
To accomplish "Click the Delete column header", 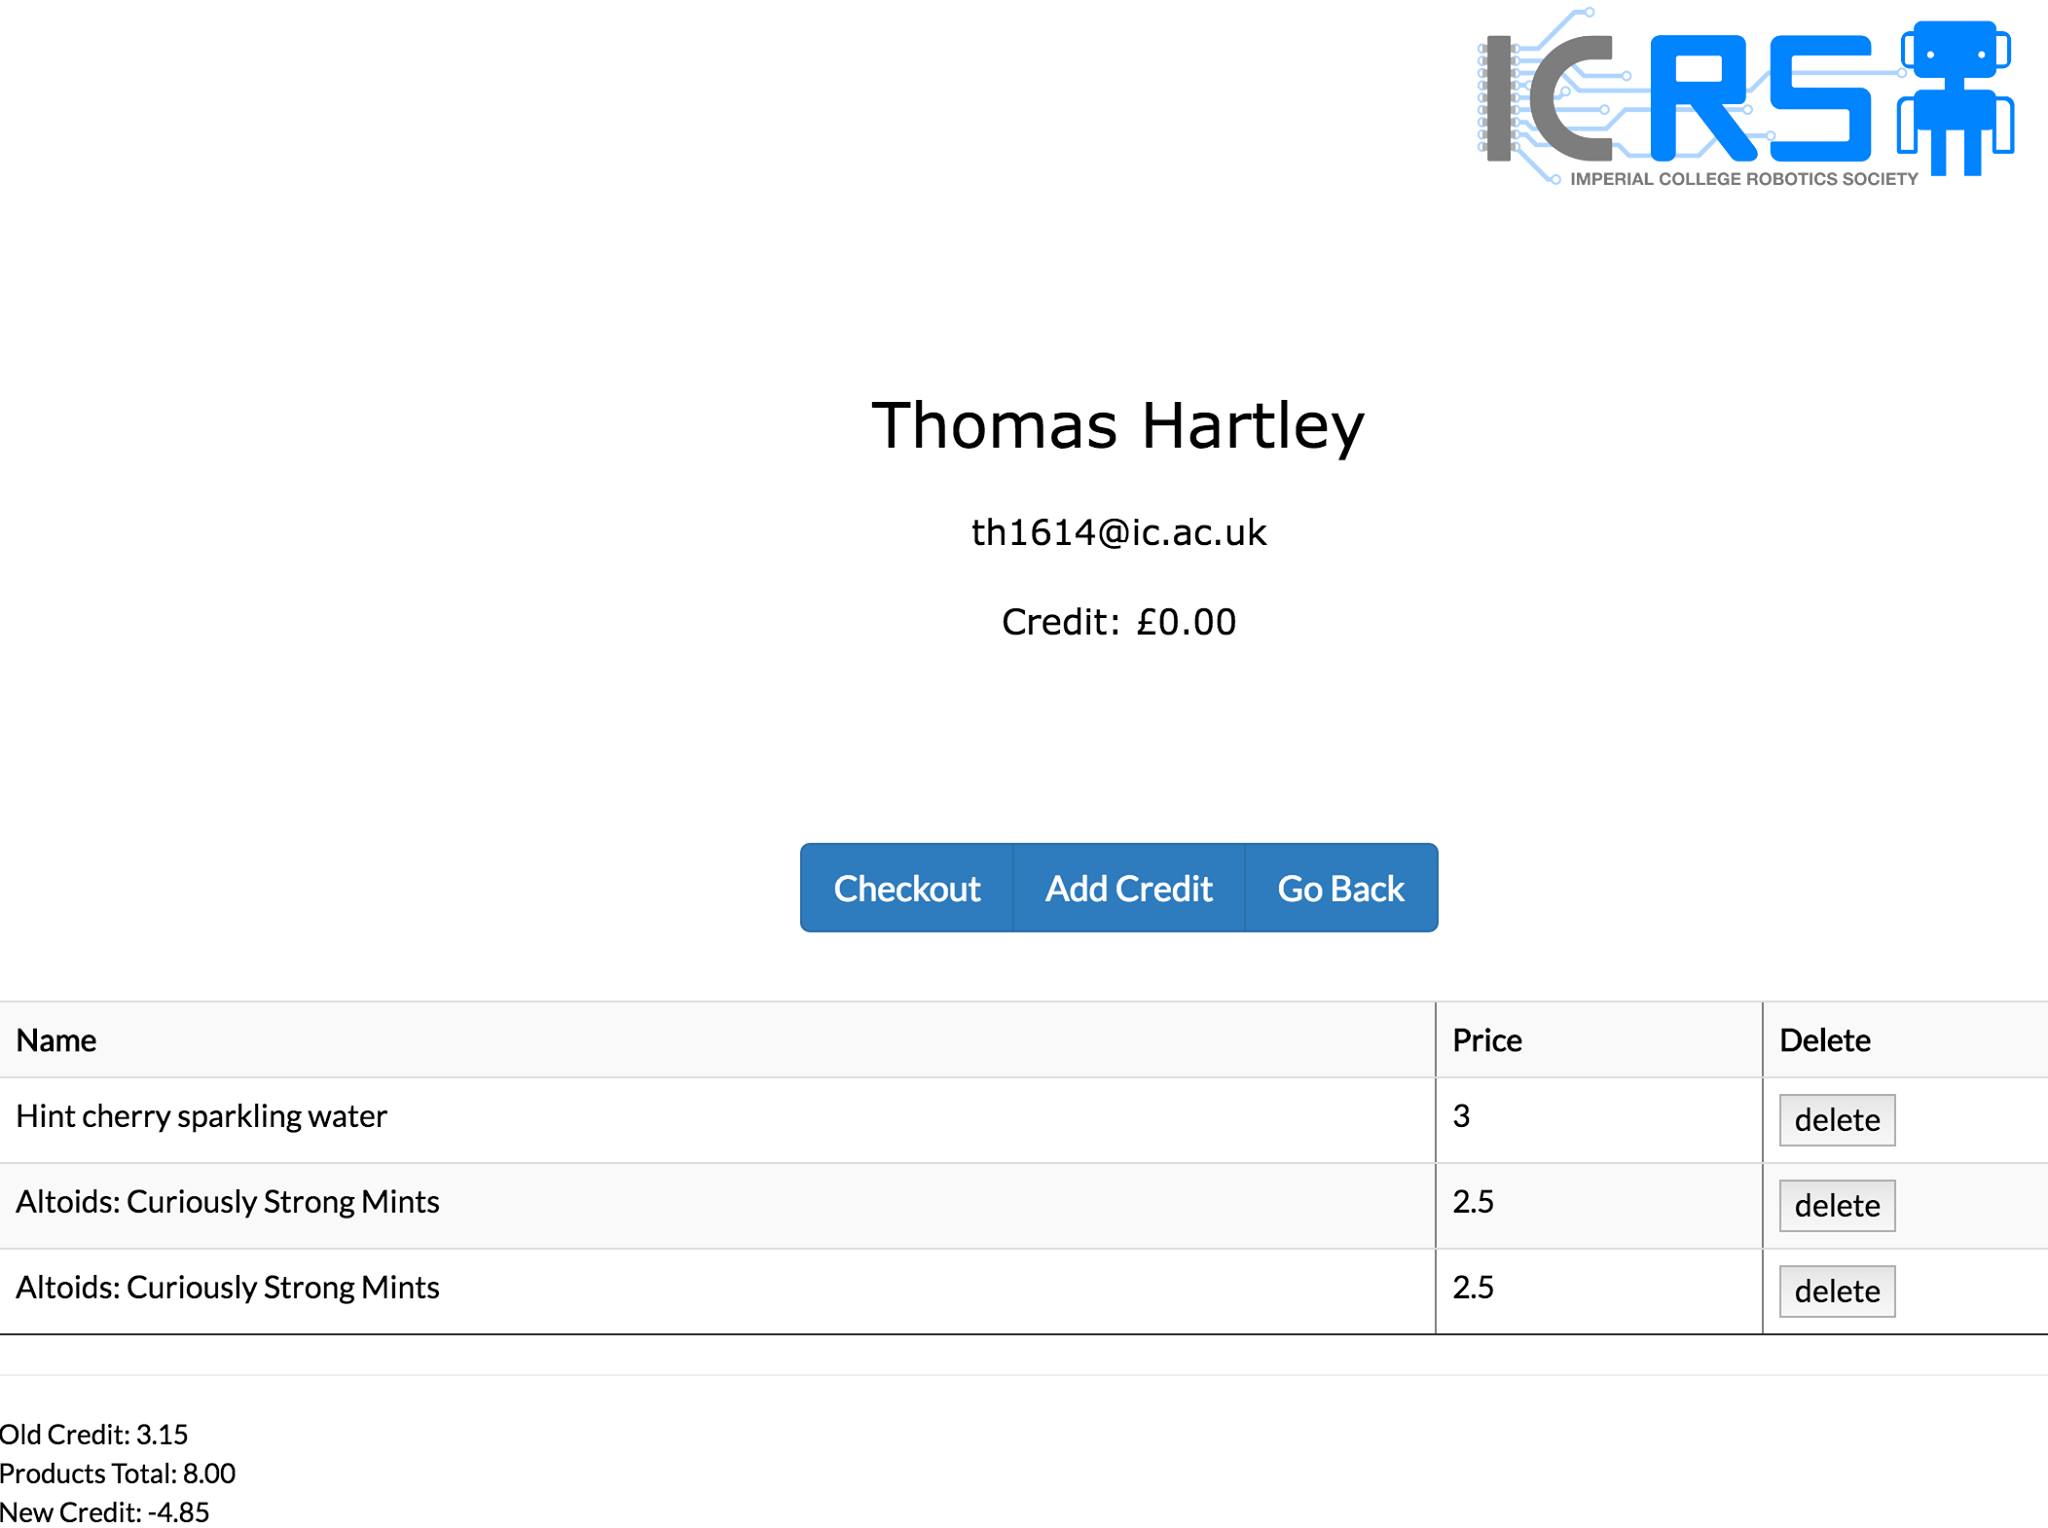I will 1824,1040.
